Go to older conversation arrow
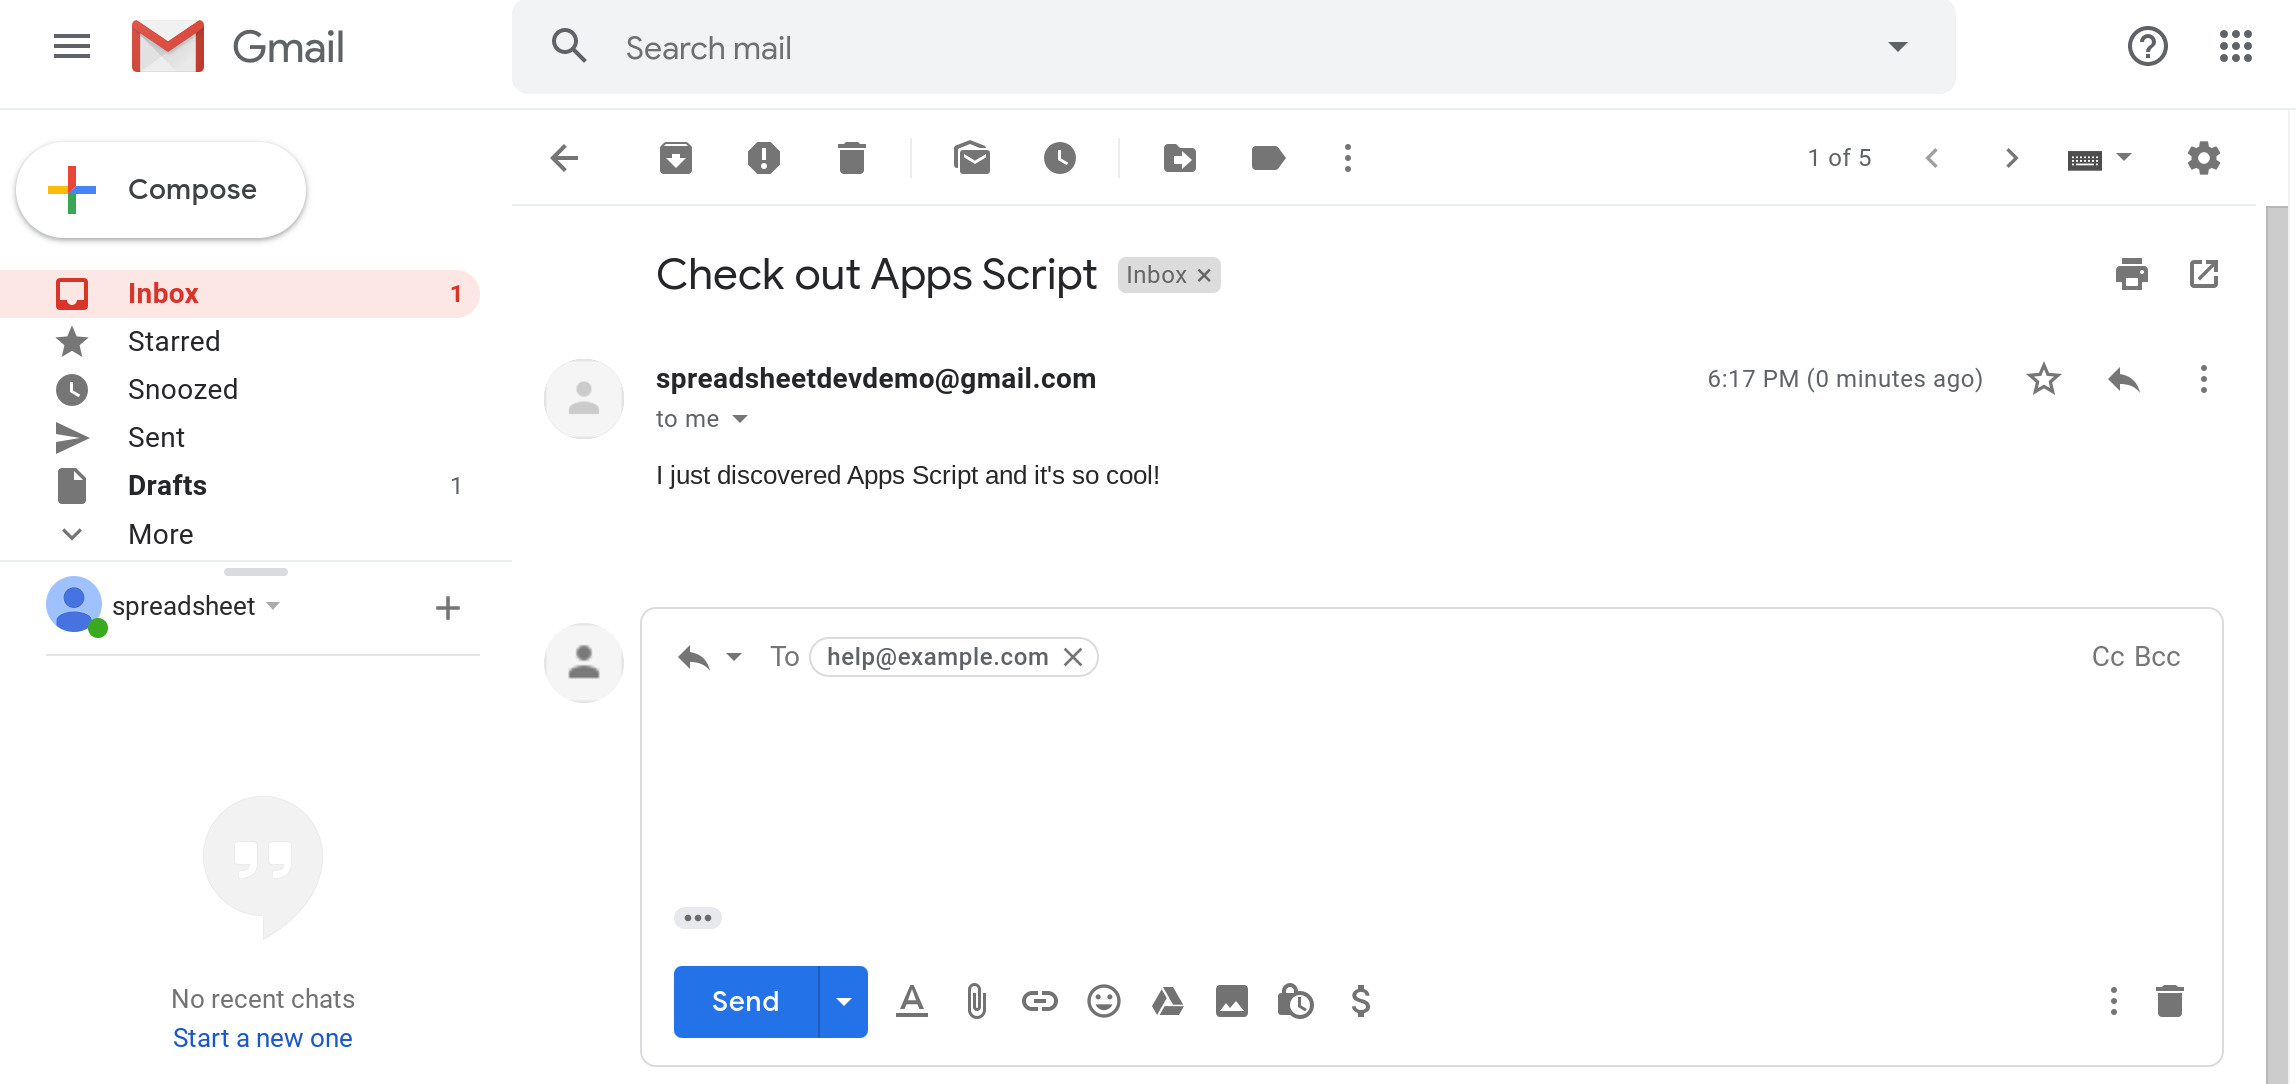Image resolution: width=2296 pixels, height=1084 pixels. pyautogui.click(x=2012, y=158)
